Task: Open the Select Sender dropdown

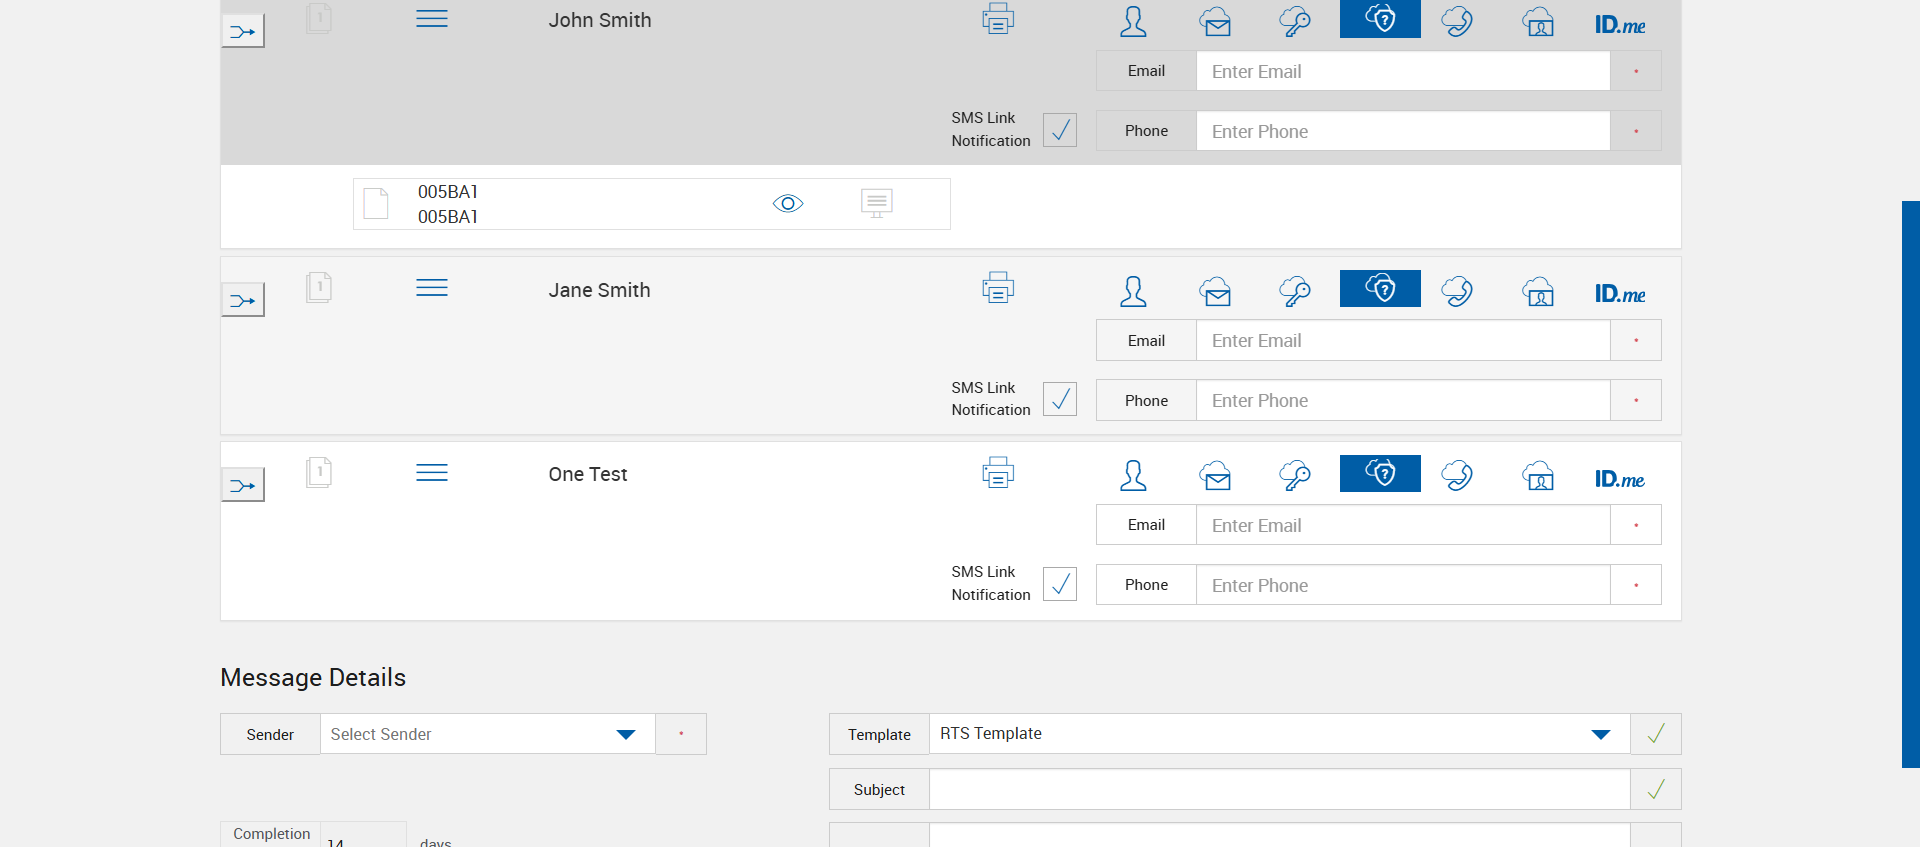Action: 487,734
